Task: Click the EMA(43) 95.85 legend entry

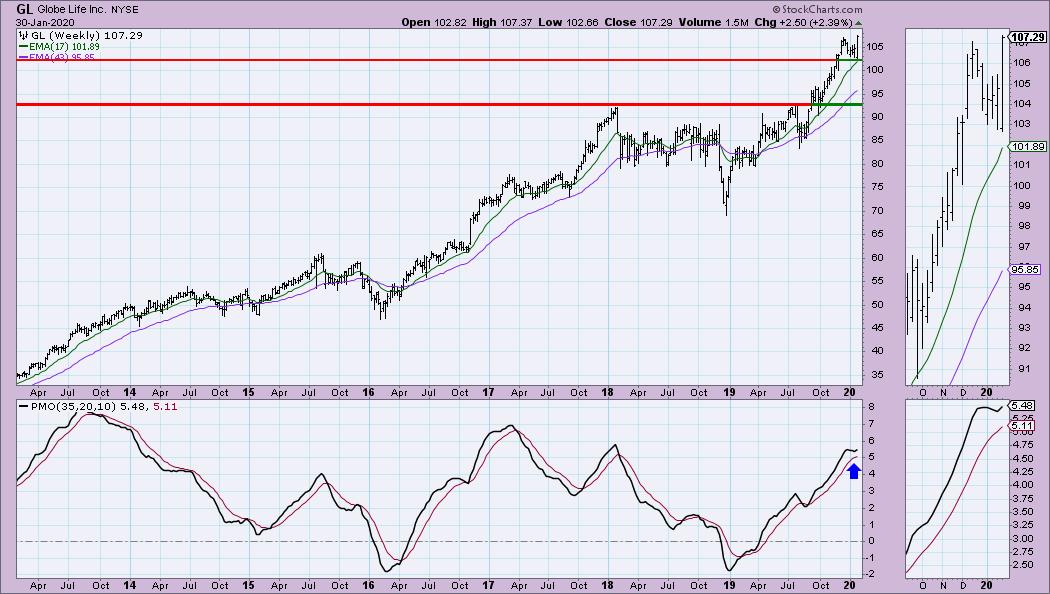Action: point(62,58)
